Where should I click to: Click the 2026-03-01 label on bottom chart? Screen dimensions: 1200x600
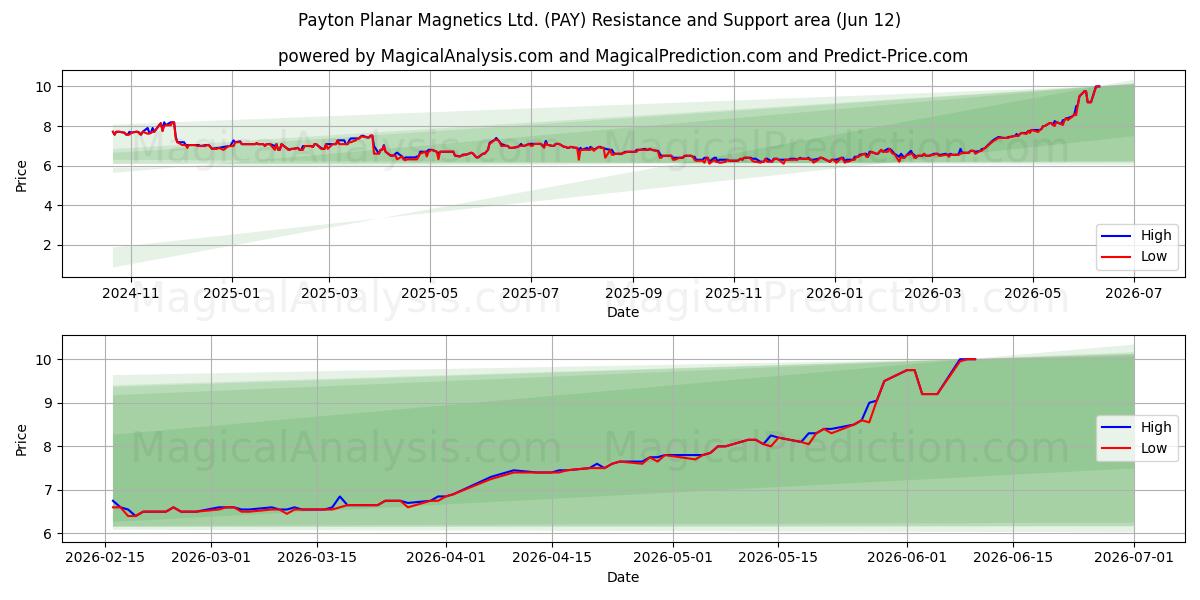click(x=211, y=559)
